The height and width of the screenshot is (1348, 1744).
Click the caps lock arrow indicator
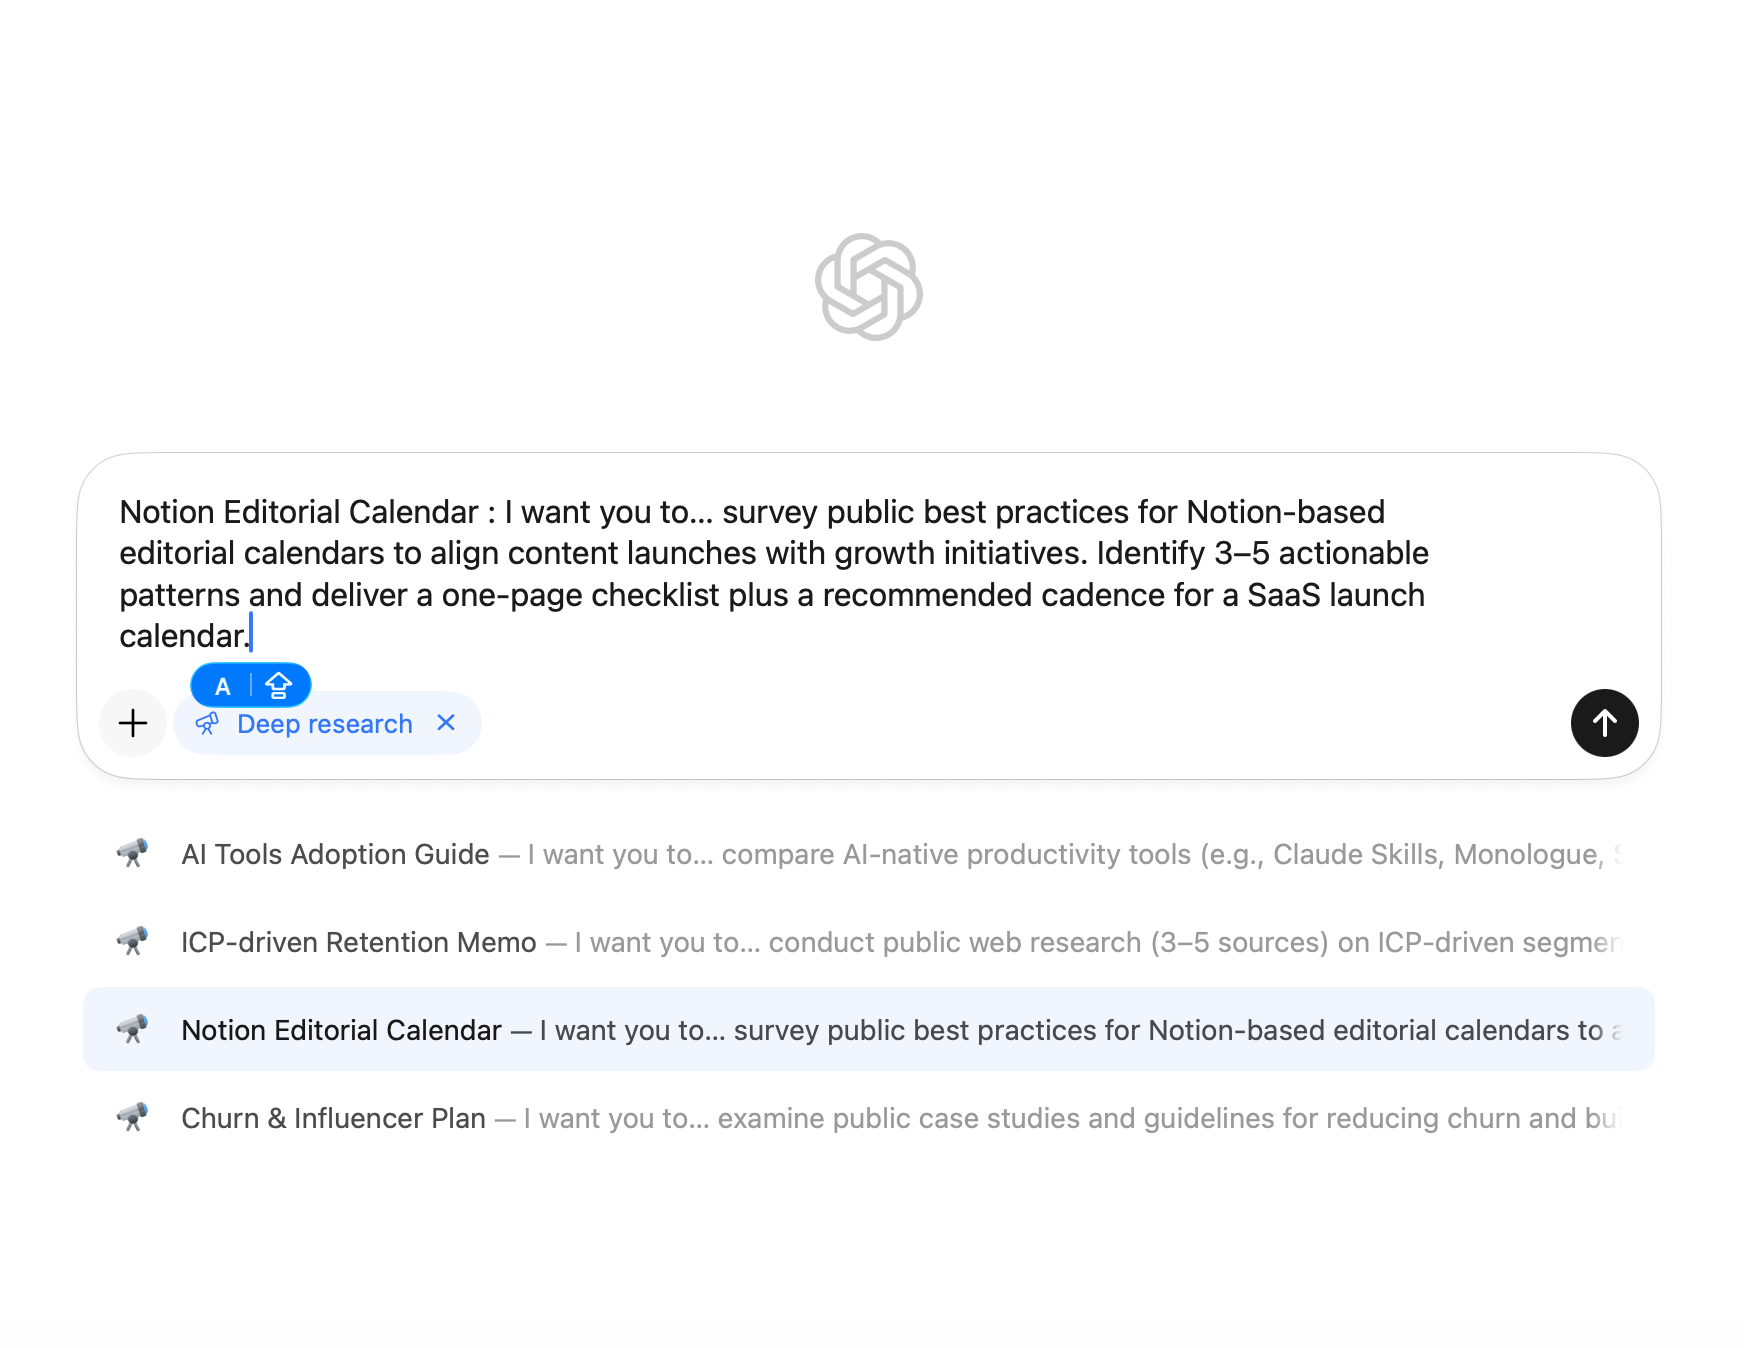(x=279, y=686)
